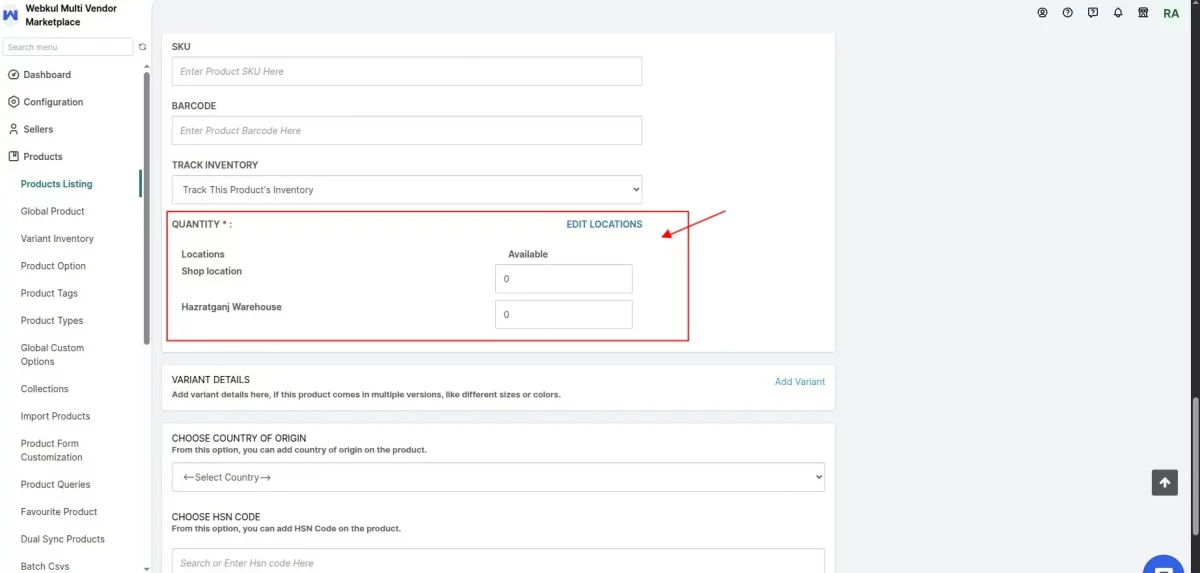Click the refresh icon beside the menu search
The height and width of the screenshot is (573, 1200).
[x=142, y=47]
